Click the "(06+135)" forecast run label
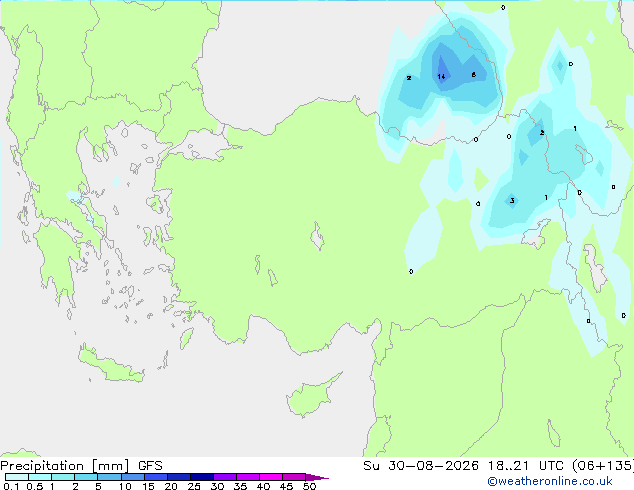The image size is (634, 490). 602,466
